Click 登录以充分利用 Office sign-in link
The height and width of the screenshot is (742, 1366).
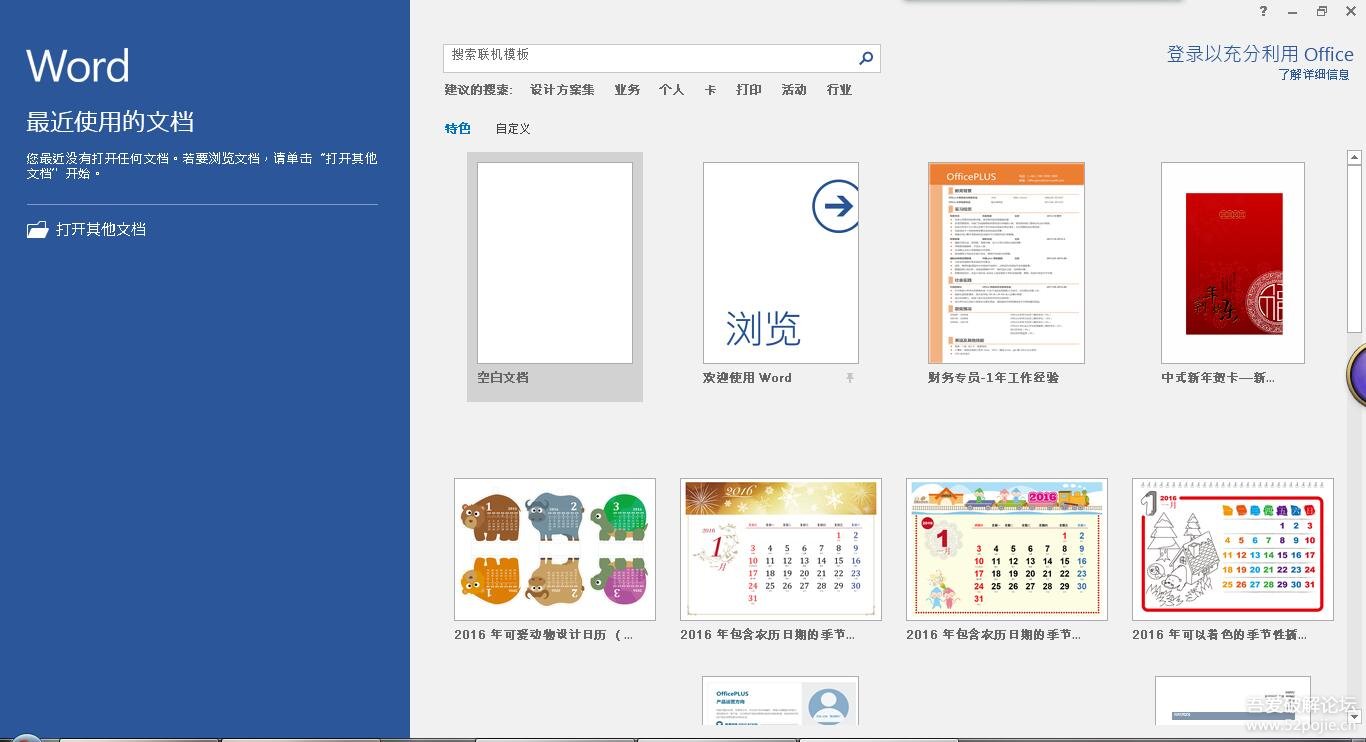coord(1260,54)
